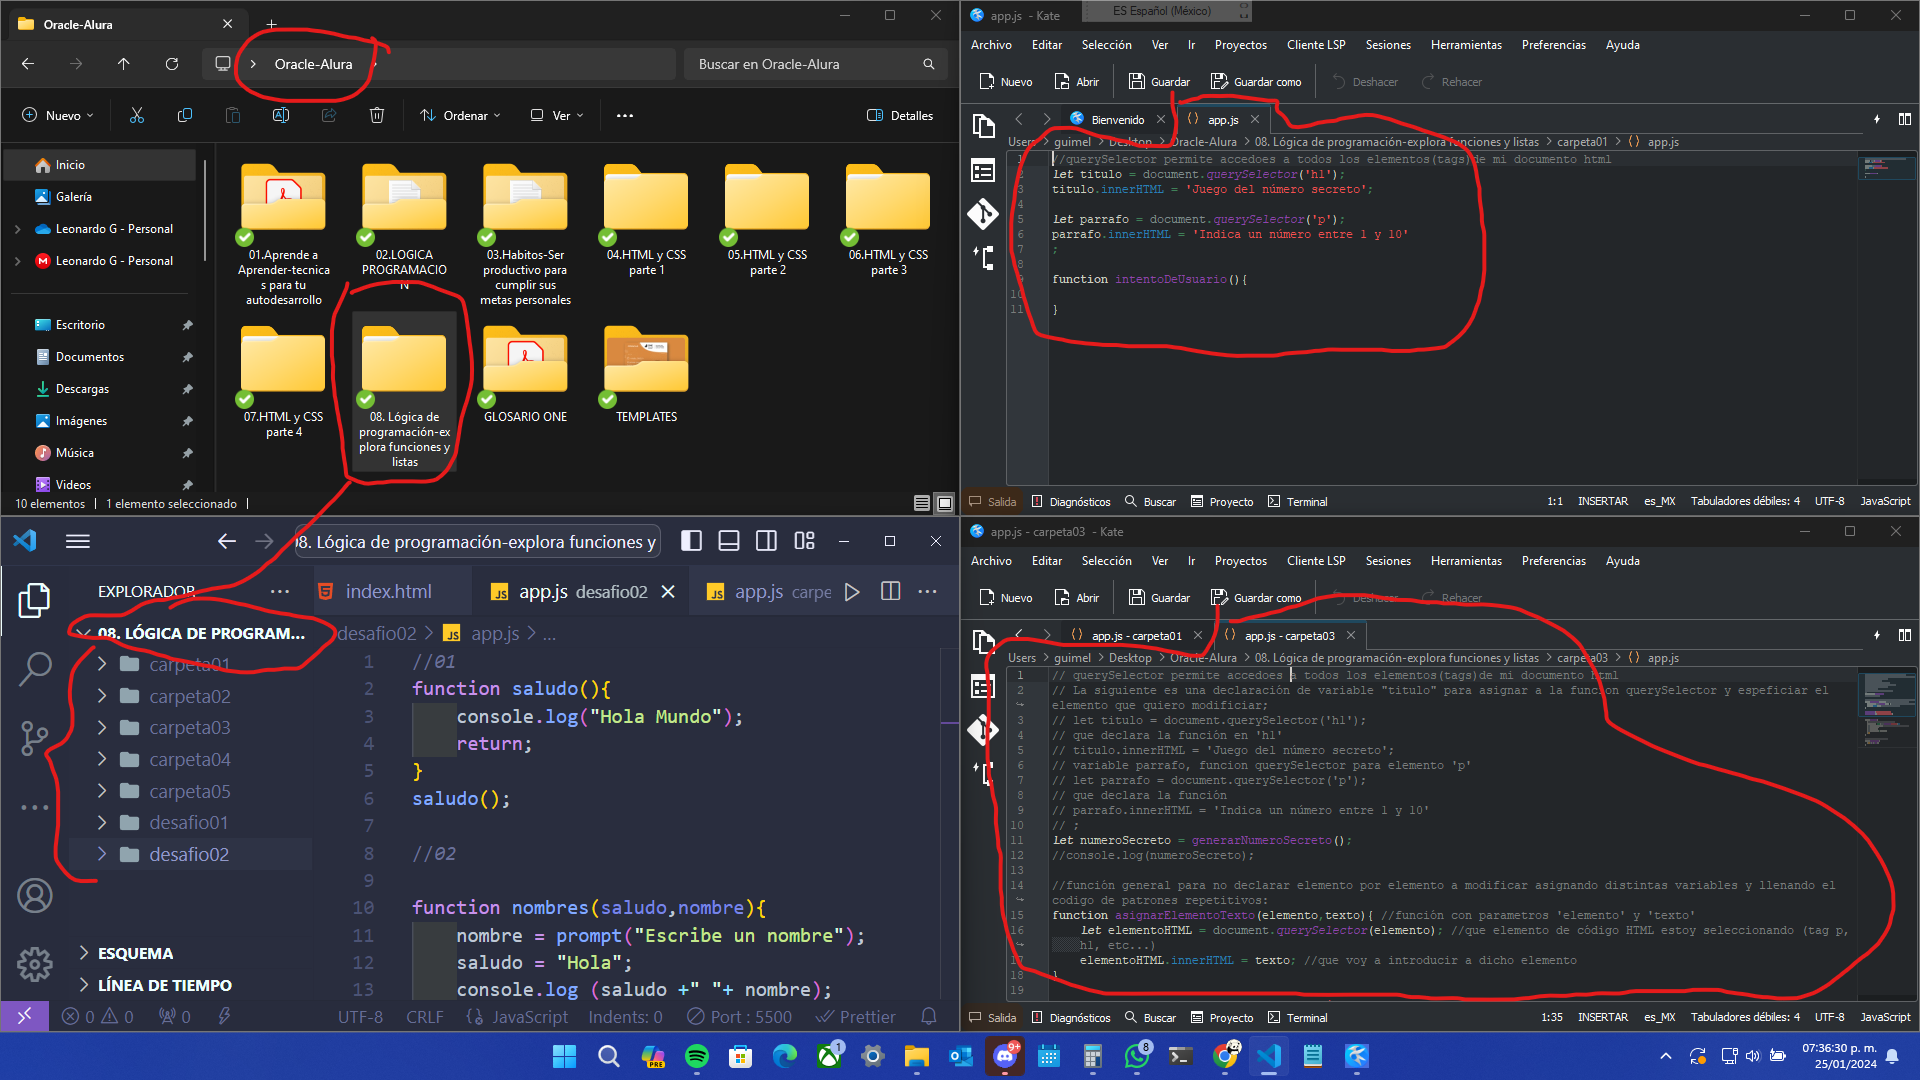This screenshot has height=1080, width=1920.
Task: Refresh the Oracle-Alura folder in File Explorer
Action: pos(172,64)
